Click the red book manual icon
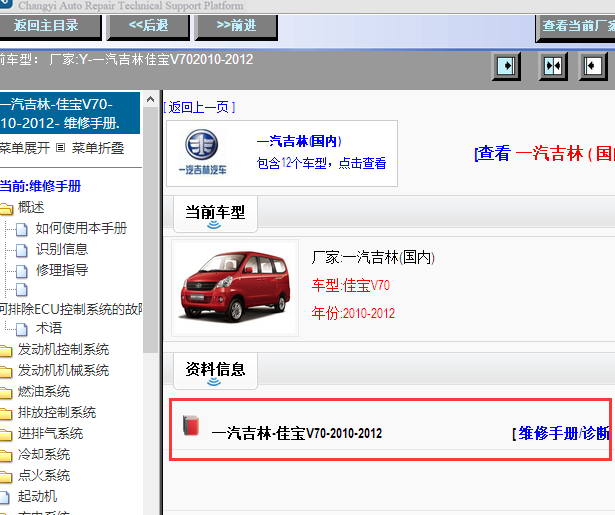This screenshot has width=615, height=515. tap(191, 425)
